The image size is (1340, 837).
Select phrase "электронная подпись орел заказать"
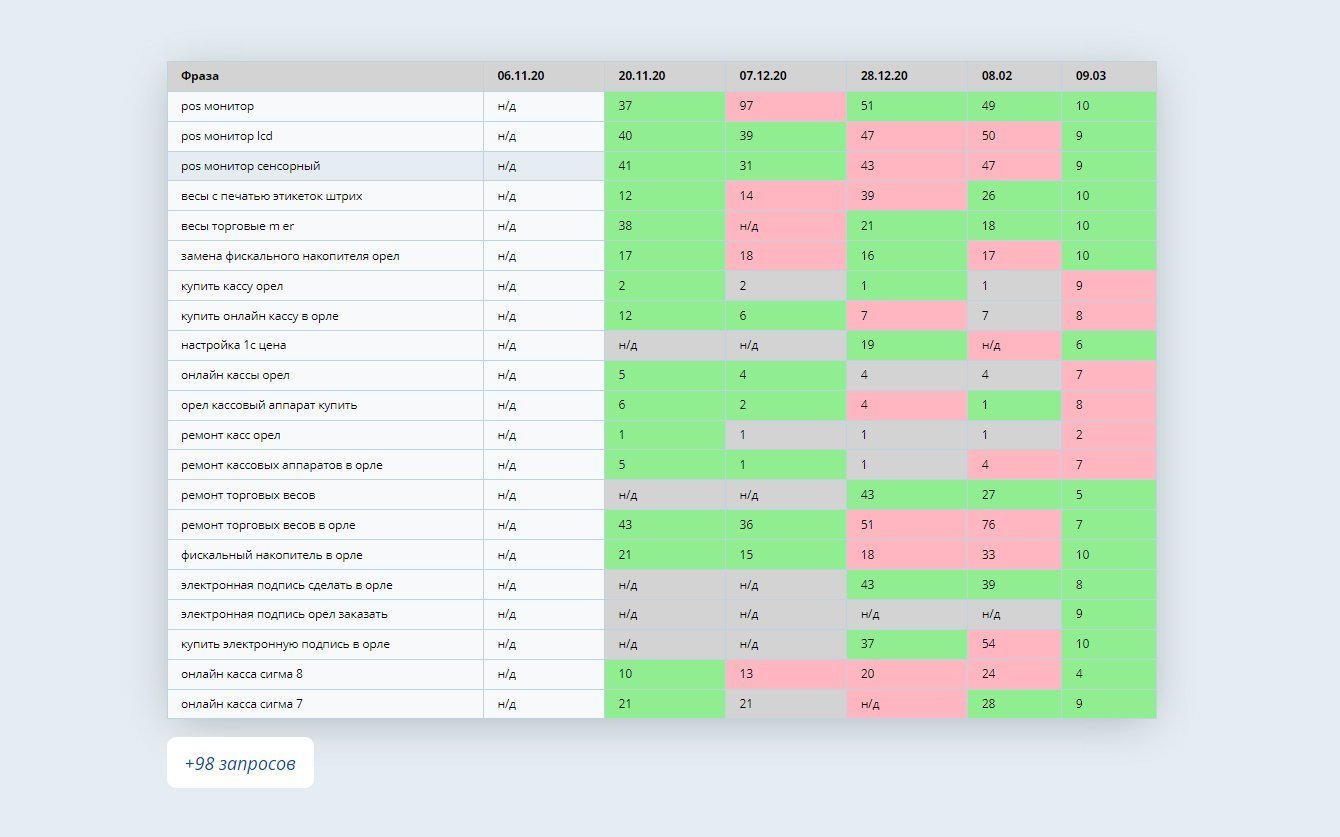(x=284, y=614)
